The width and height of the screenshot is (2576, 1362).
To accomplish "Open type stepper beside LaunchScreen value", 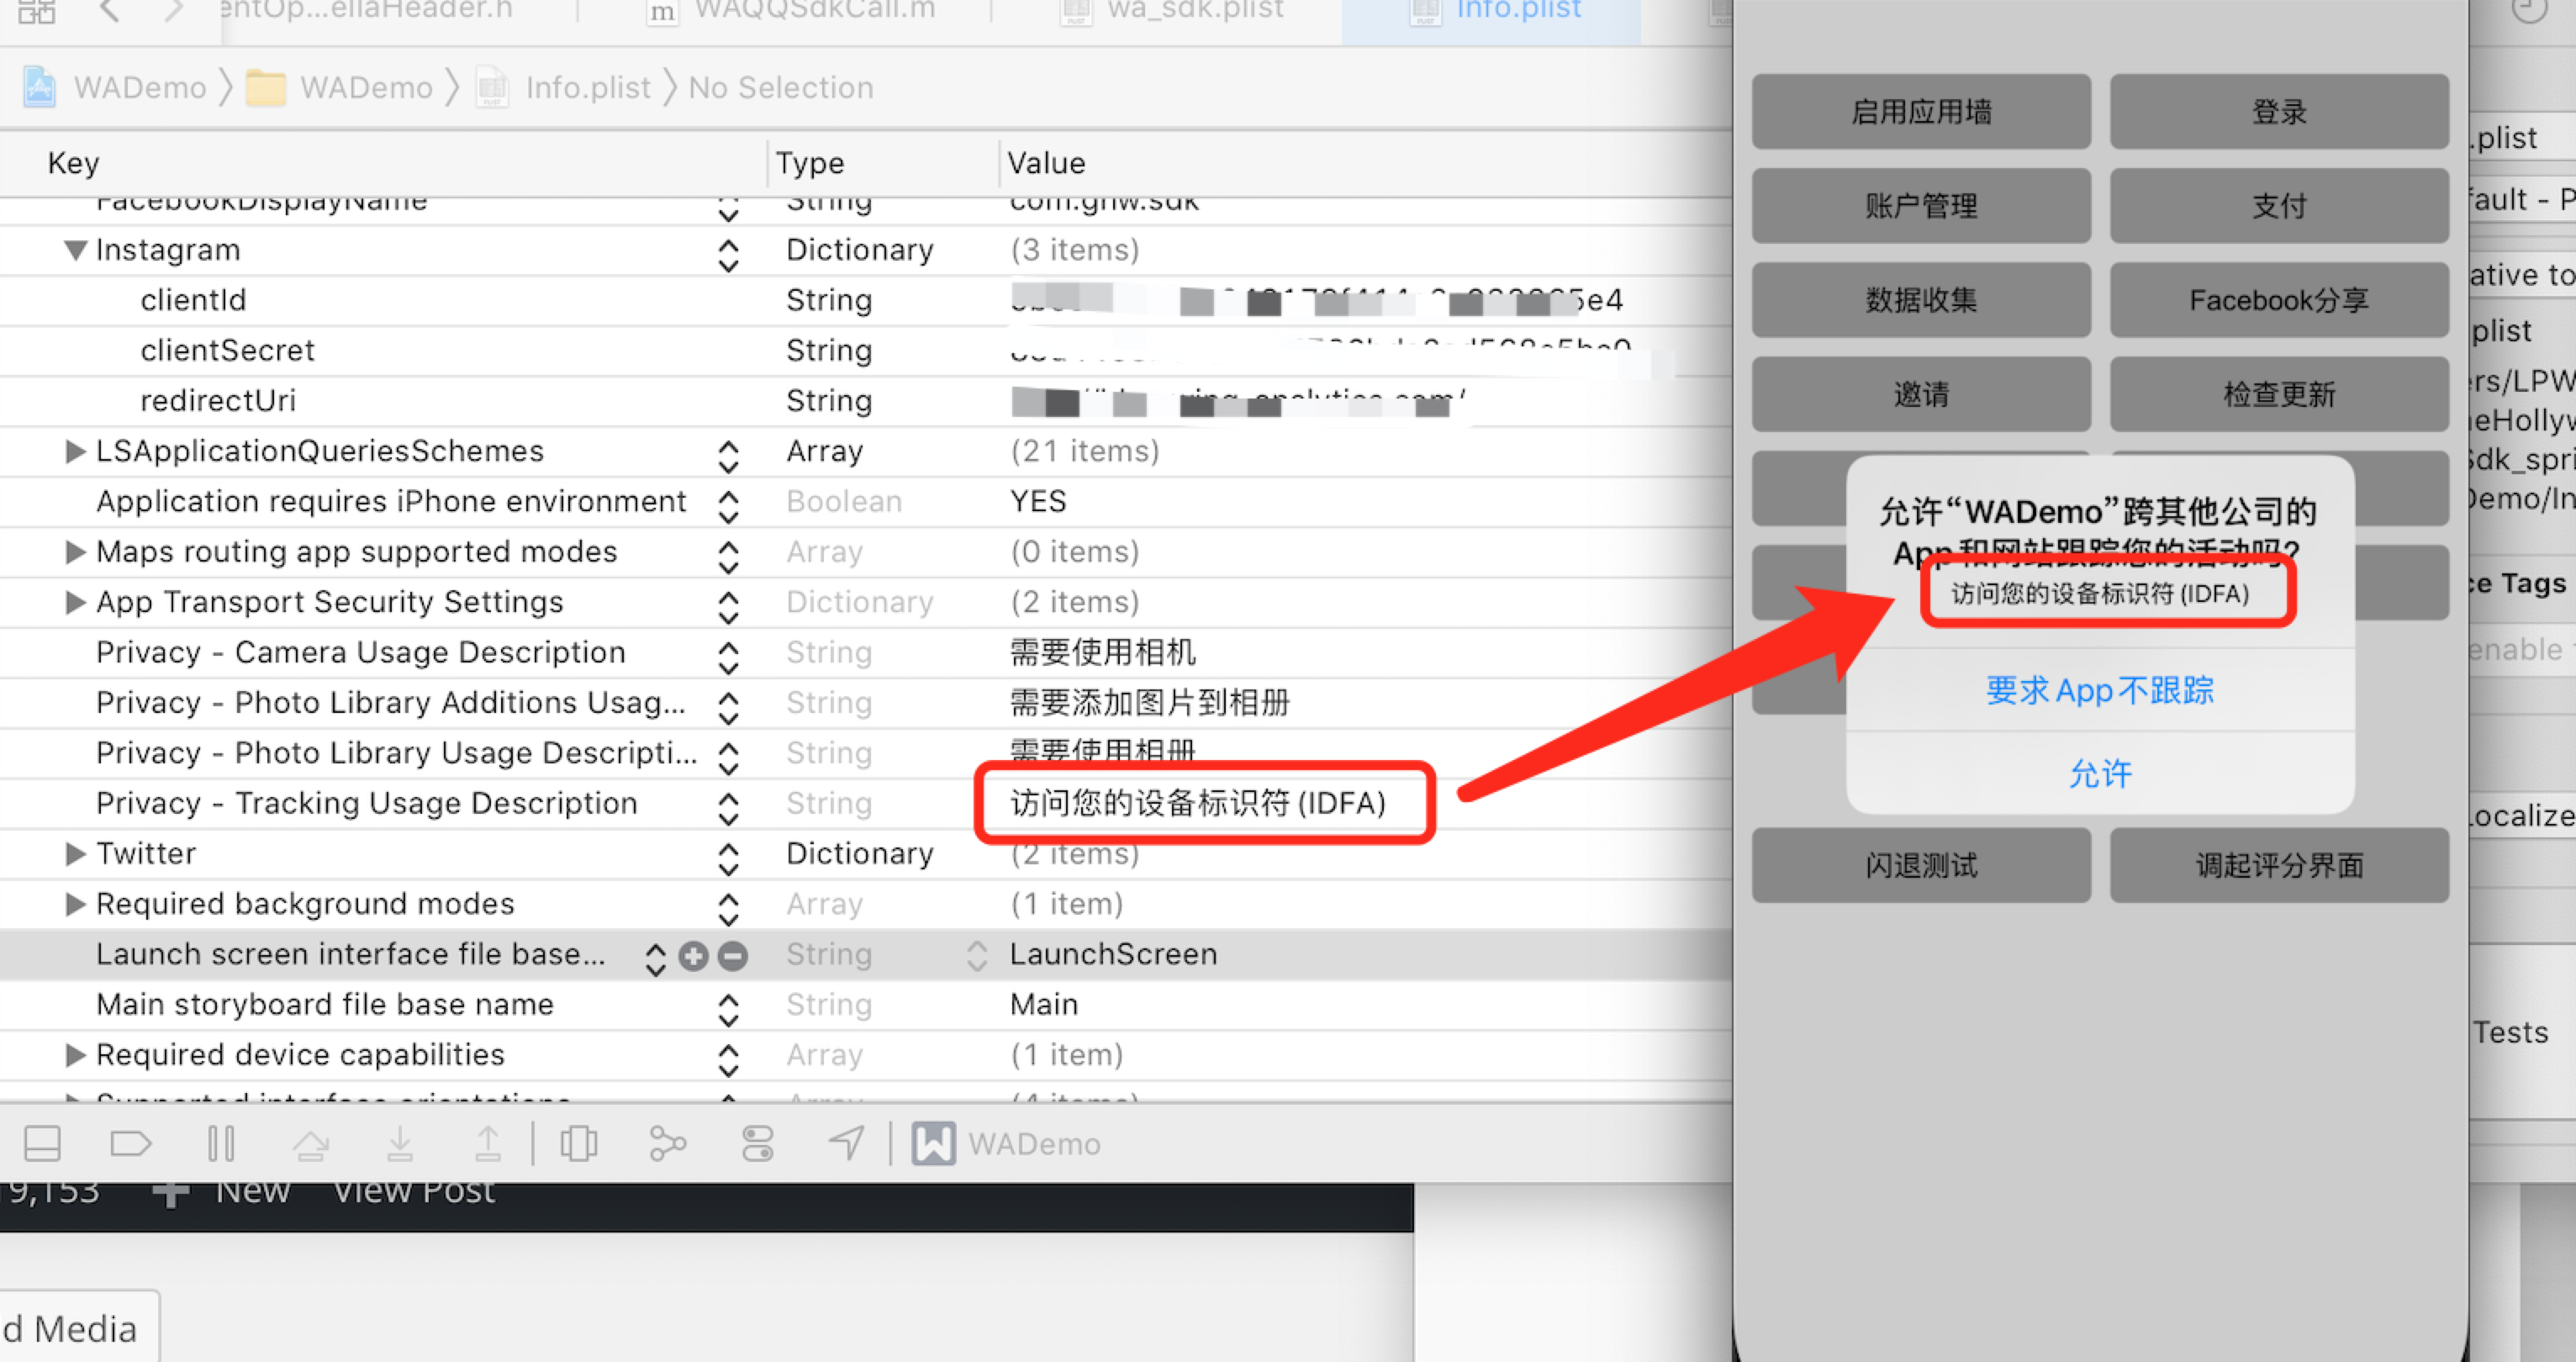I will [977, 957].
